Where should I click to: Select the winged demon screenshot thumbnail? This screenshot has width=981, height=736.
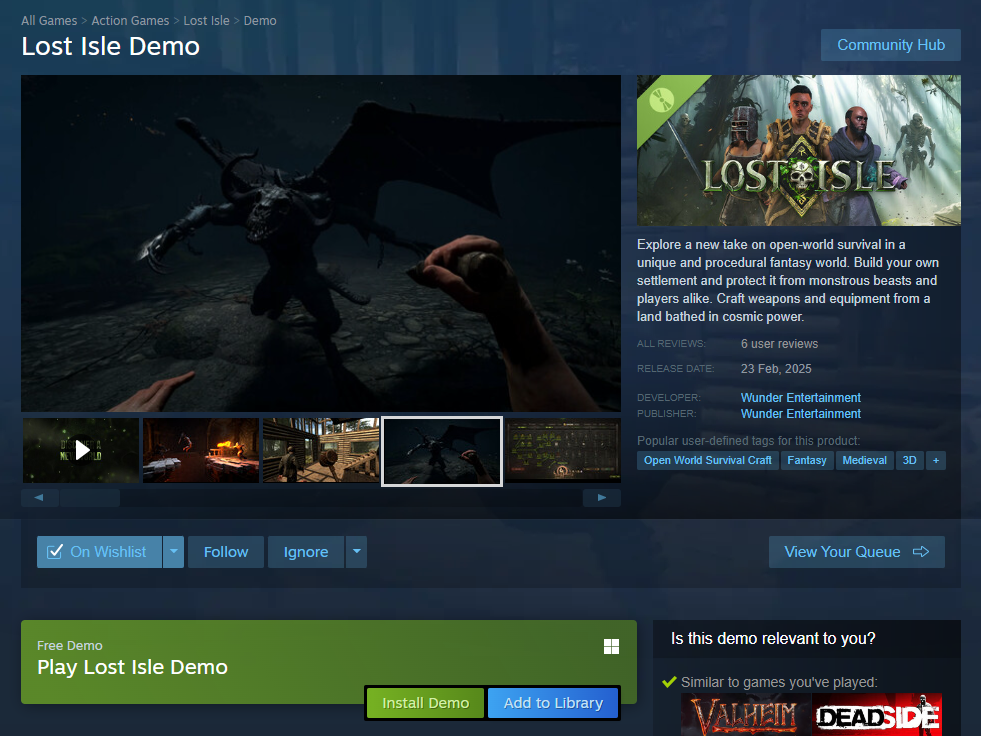442,451
